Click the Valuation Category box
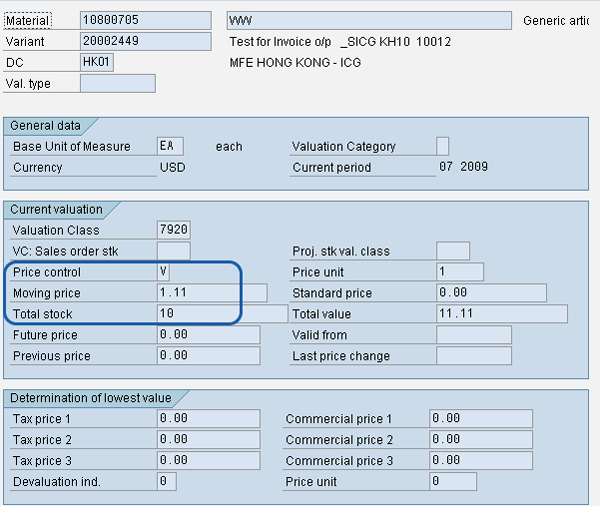The image size is (600, 506). click(443, 146)
